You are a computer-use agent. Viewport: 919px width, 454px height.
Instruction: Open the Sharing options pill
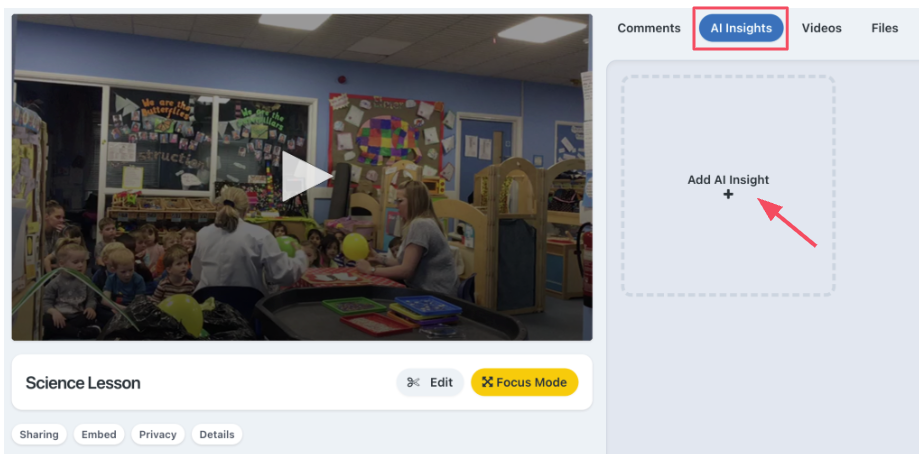coord(39,435)
